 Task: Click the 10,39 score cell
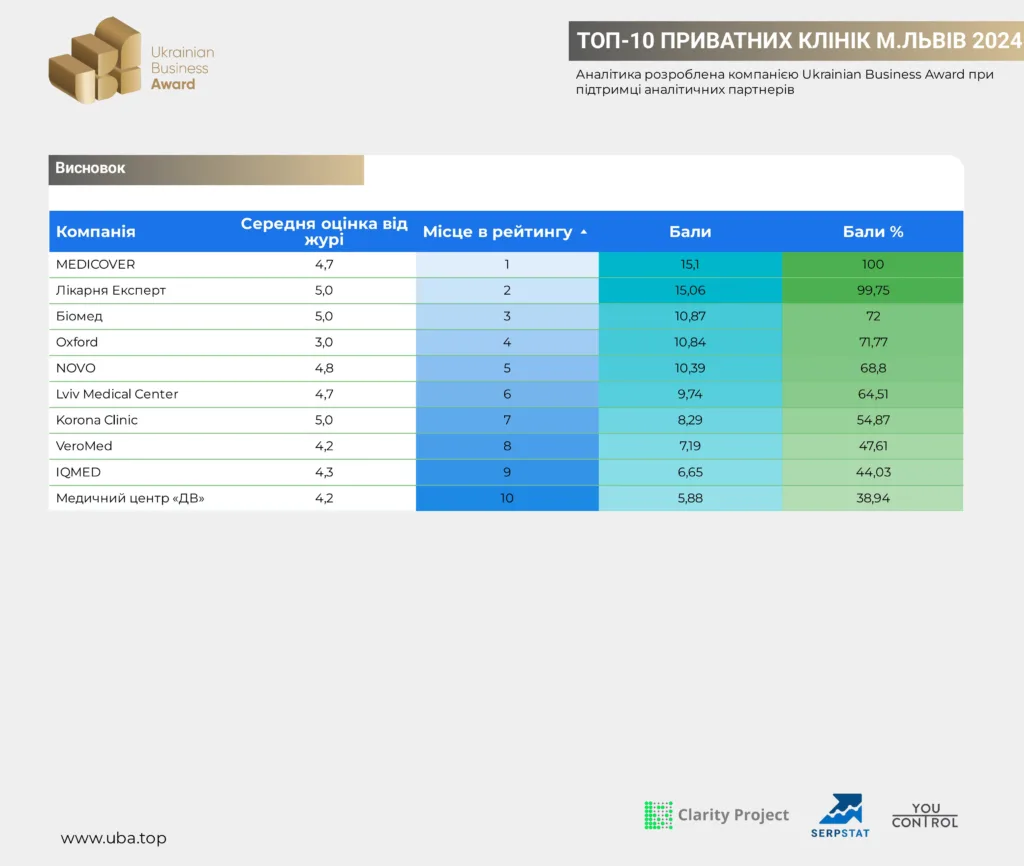pyautogui.click(x=690, y=368)
